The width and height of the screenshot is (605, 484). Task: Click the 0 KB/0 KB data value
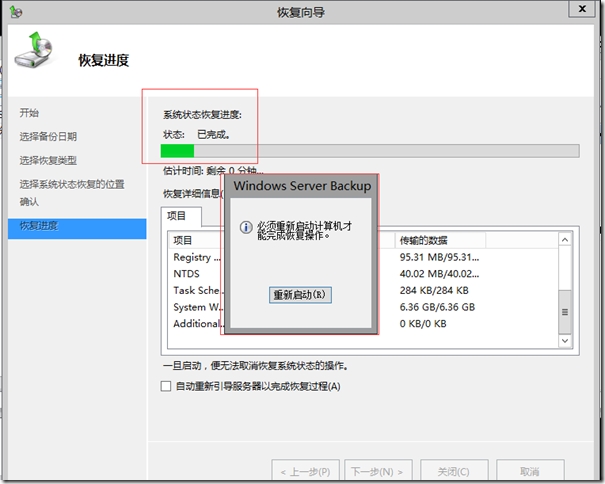423,323
